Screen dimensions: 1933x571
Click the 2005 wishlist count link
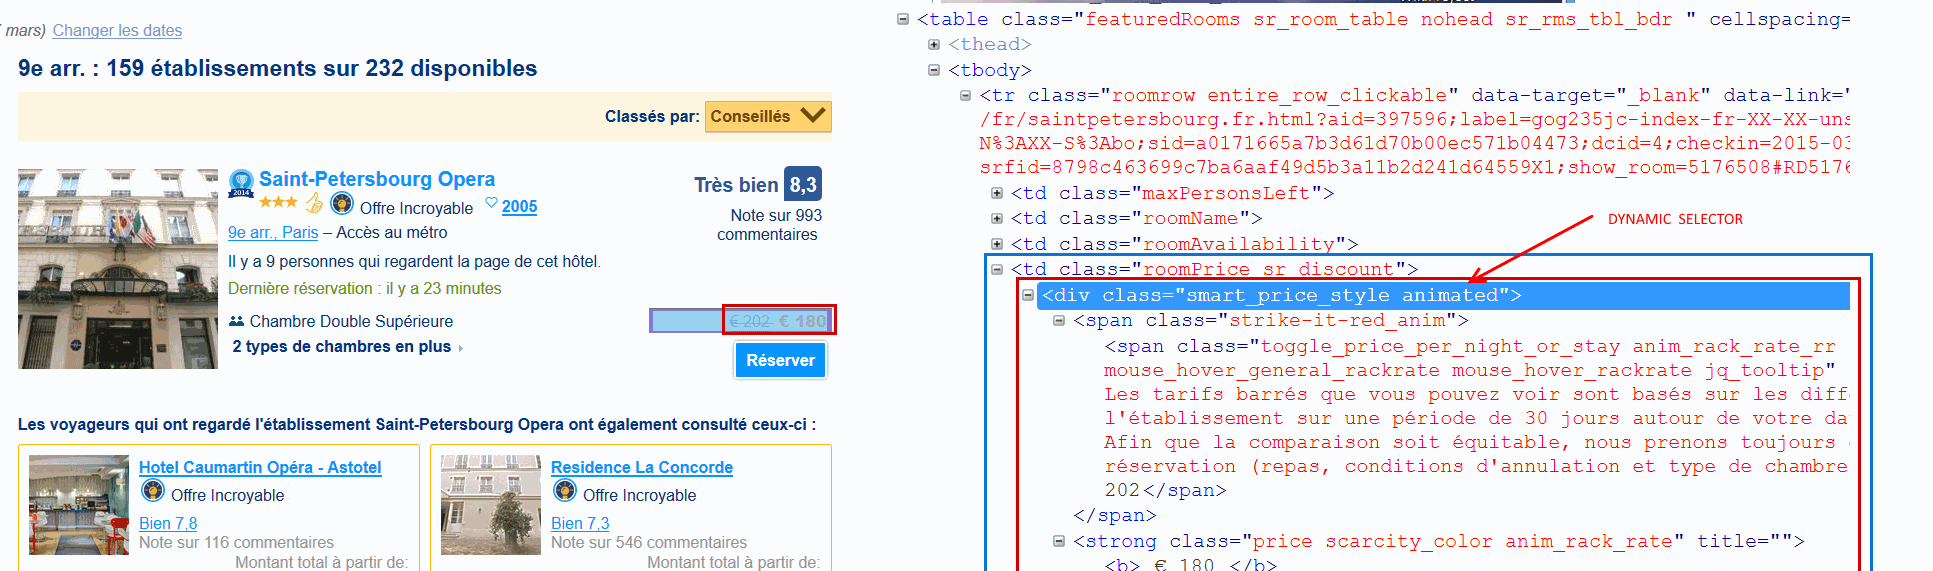pyautogui.click(x=519, y=206)
